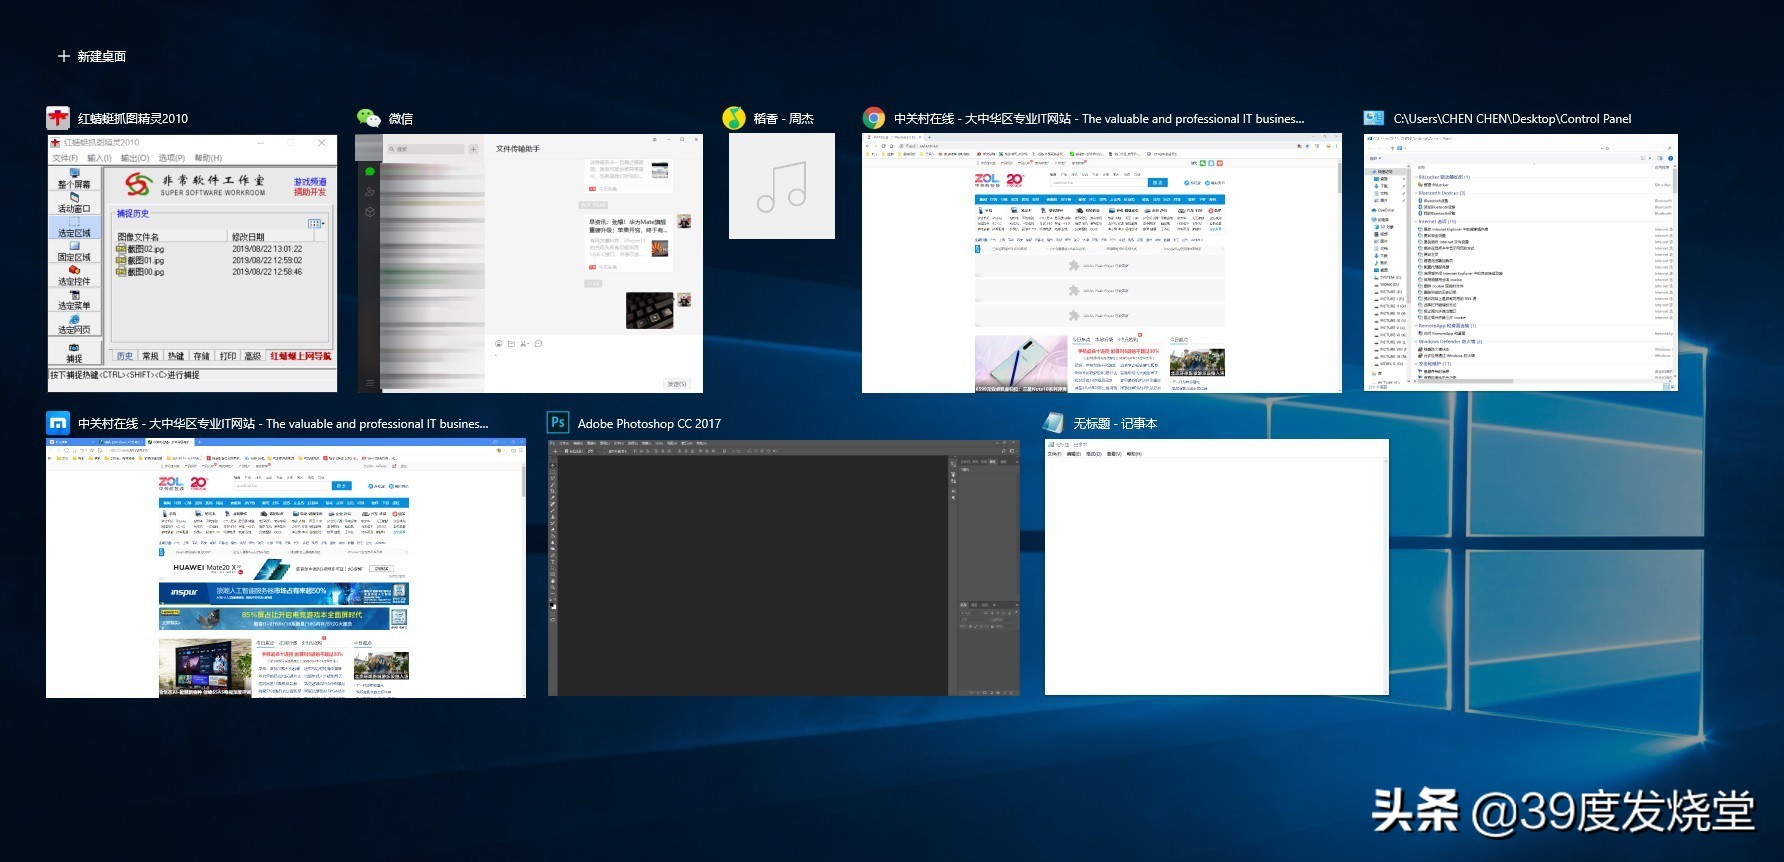Select 固定区域 fixed region capture mode
The width and height of the screenshot is (1784, 862).
74,251
